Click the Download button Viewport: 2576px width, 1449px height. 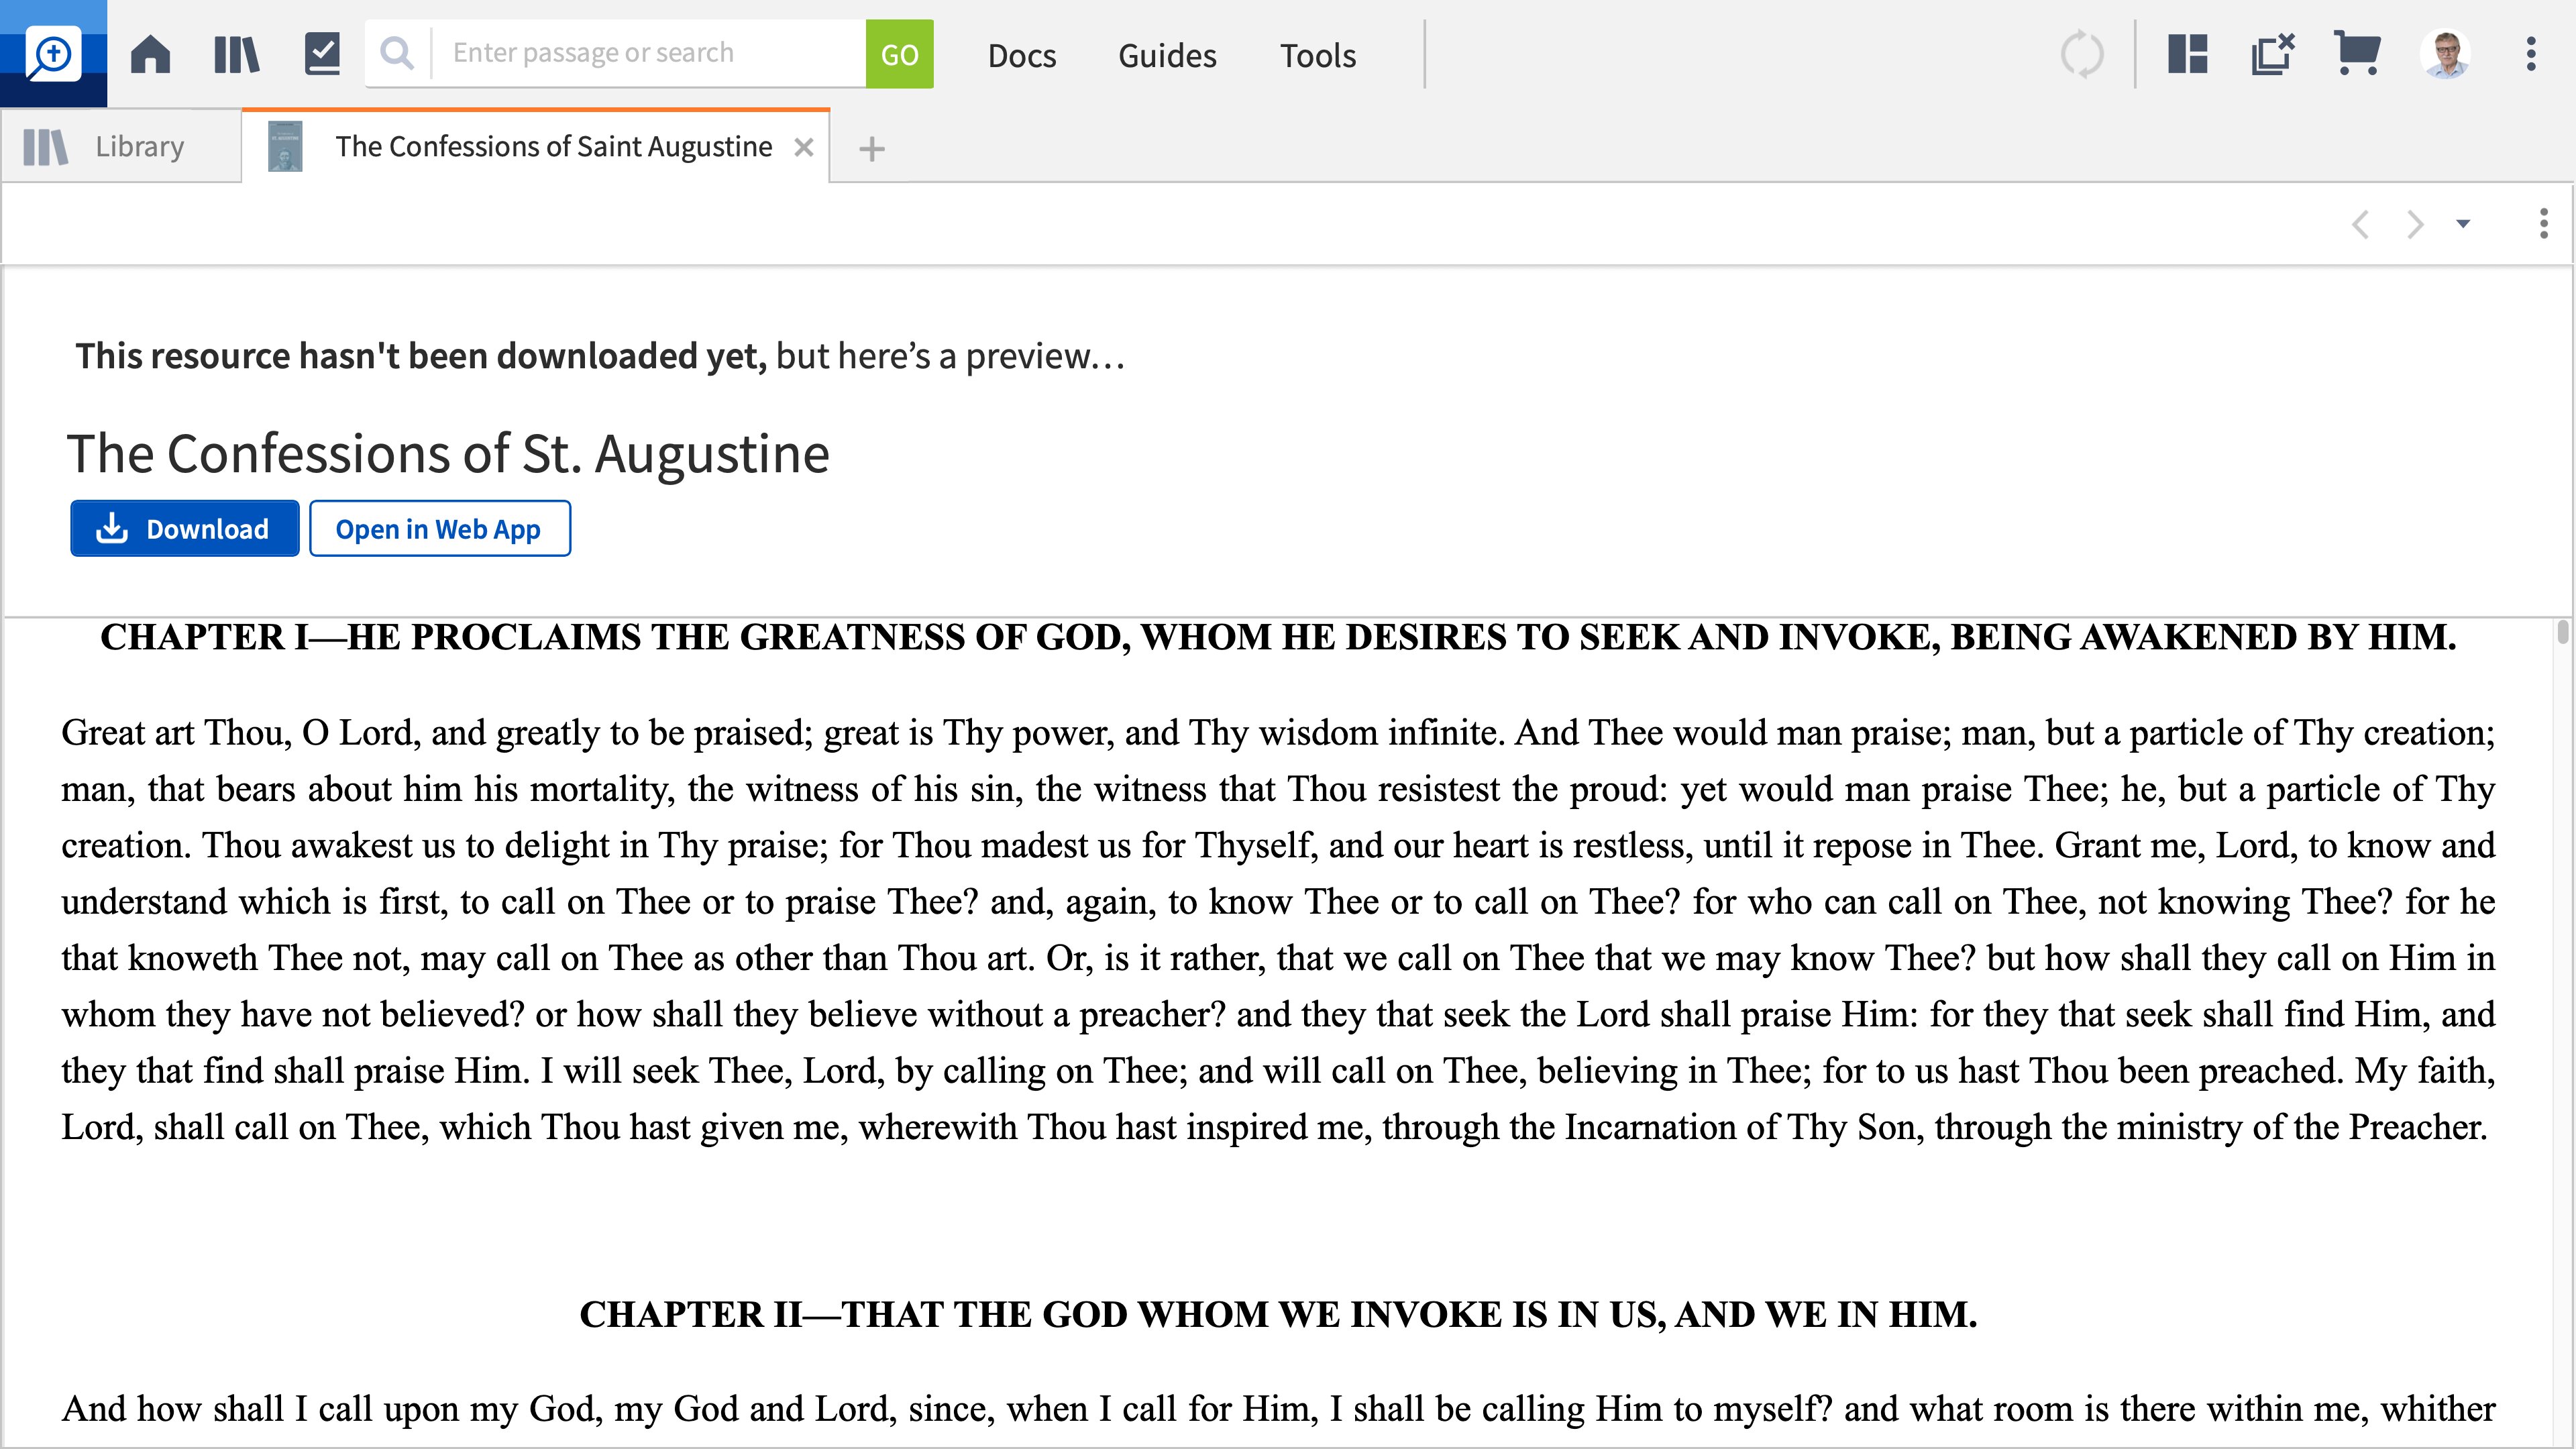click(184, 528)
